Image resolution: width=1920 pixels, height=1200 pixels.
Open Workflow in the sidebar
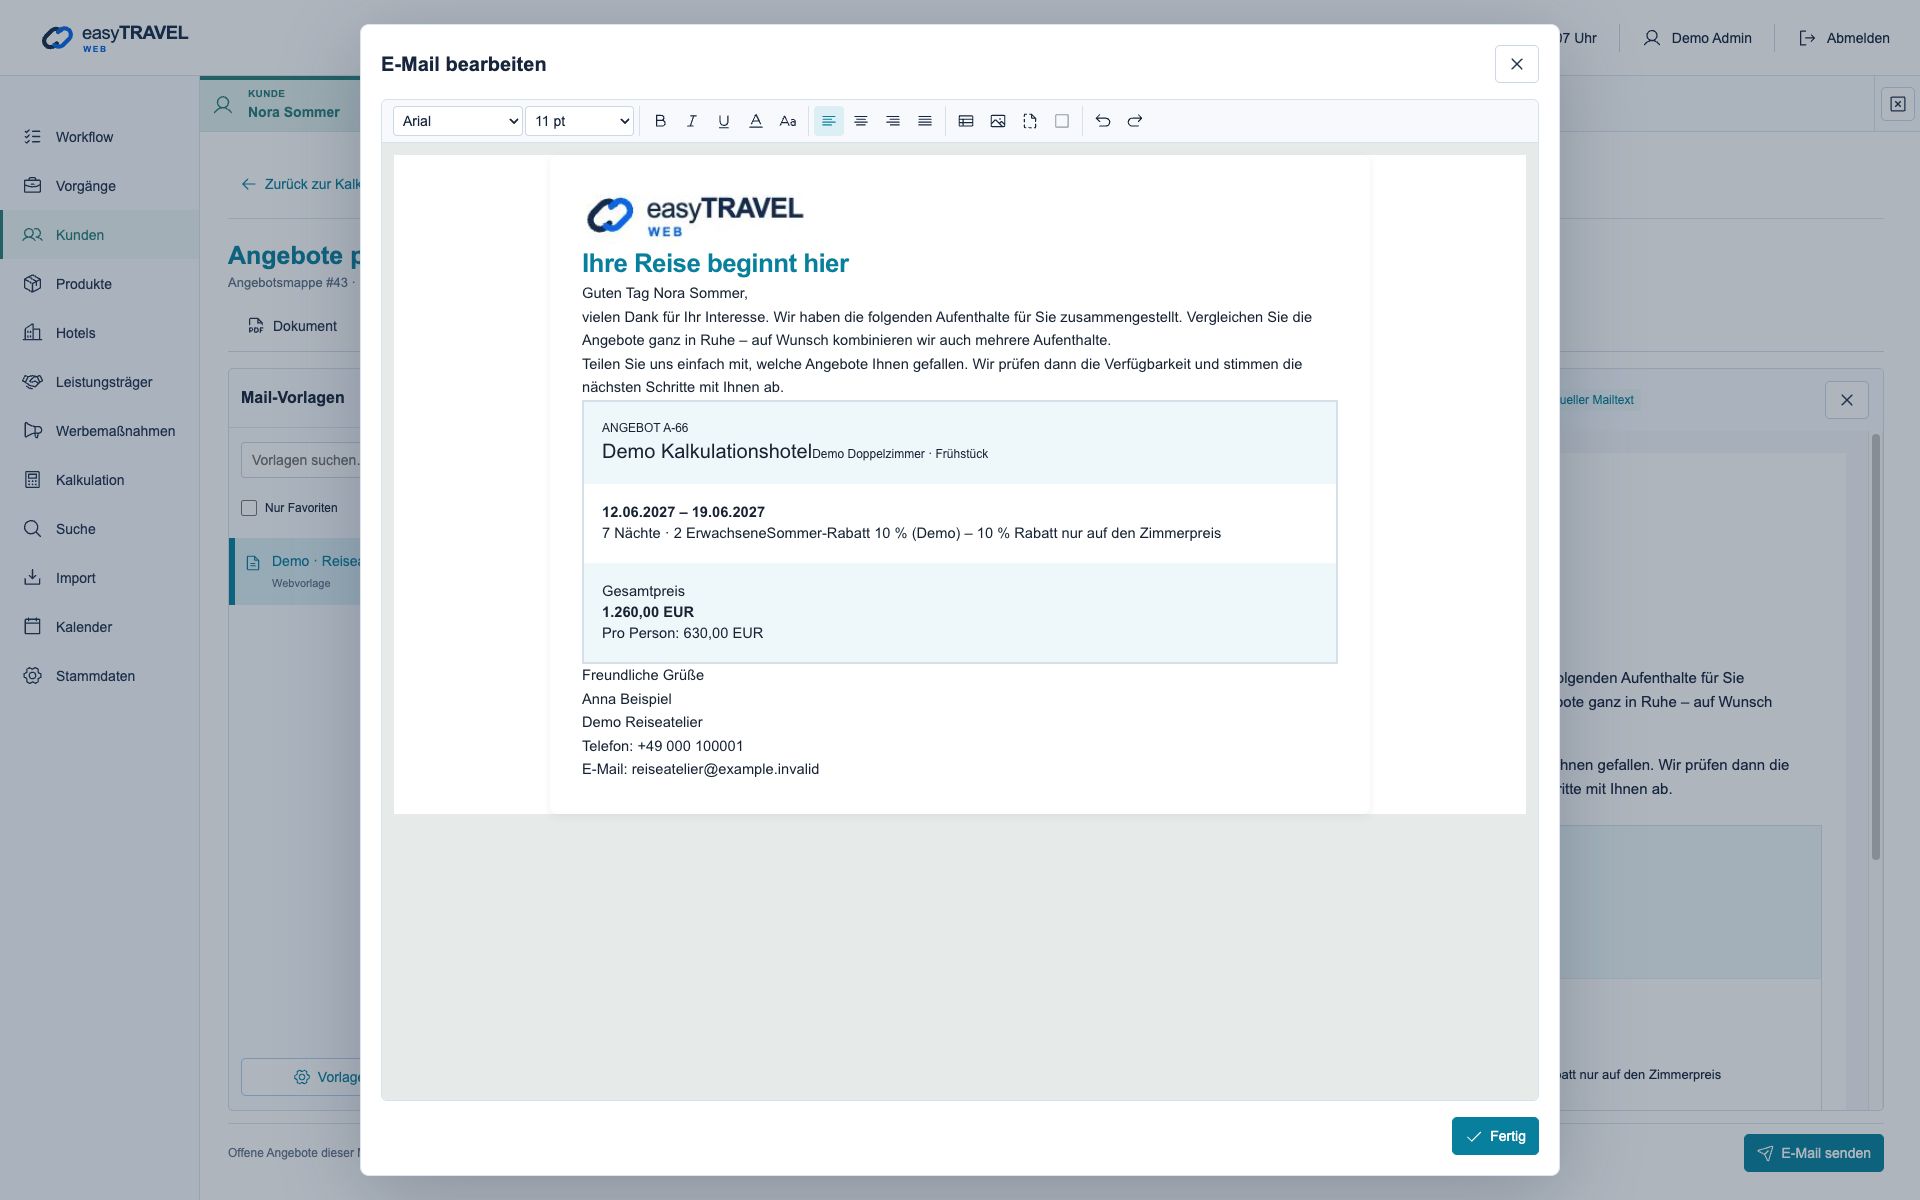[x=100, y=137]
